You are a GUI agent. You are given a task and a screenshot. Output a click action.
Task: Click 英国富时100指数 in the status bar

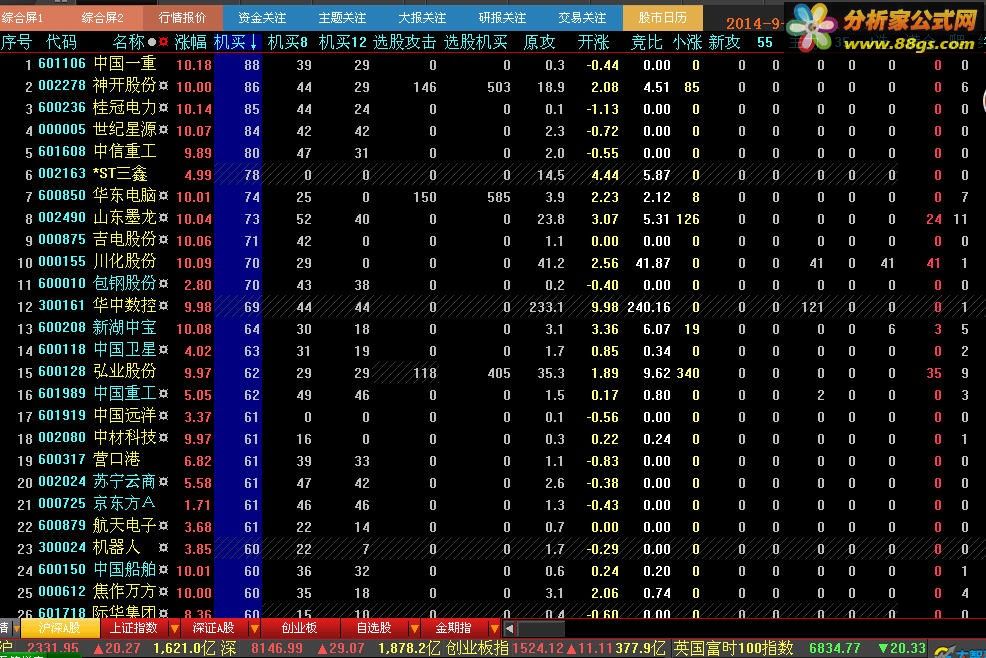pos(733,648)
